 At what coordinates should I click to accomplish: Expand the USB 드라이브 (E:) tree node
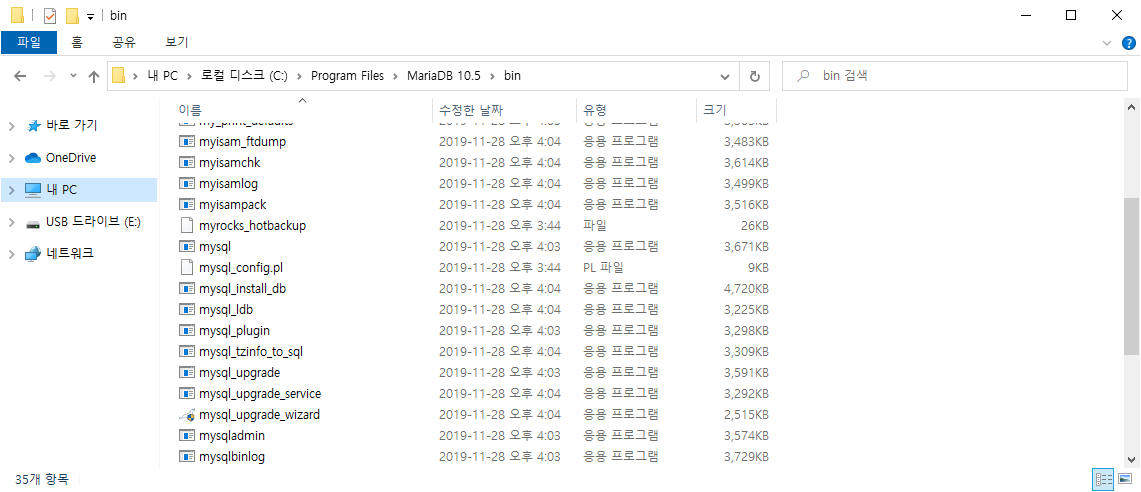click(11, 222)
